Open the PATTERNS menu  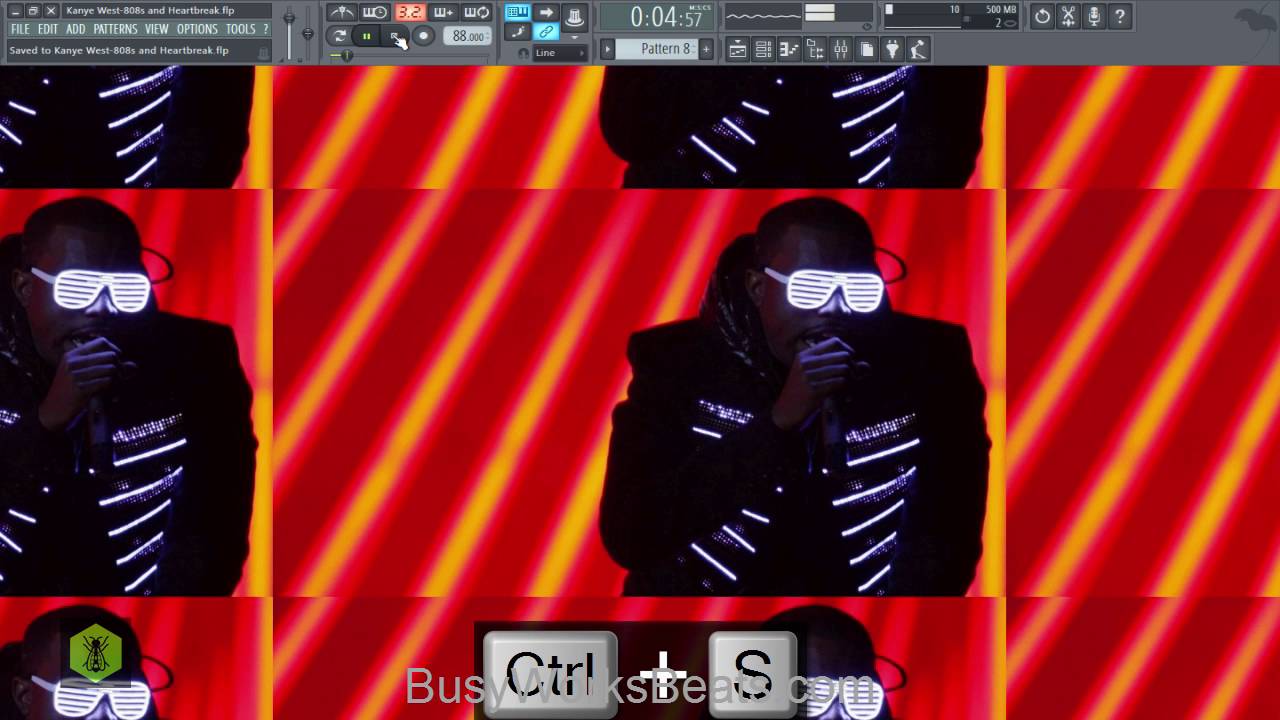[x=115, y=30]
